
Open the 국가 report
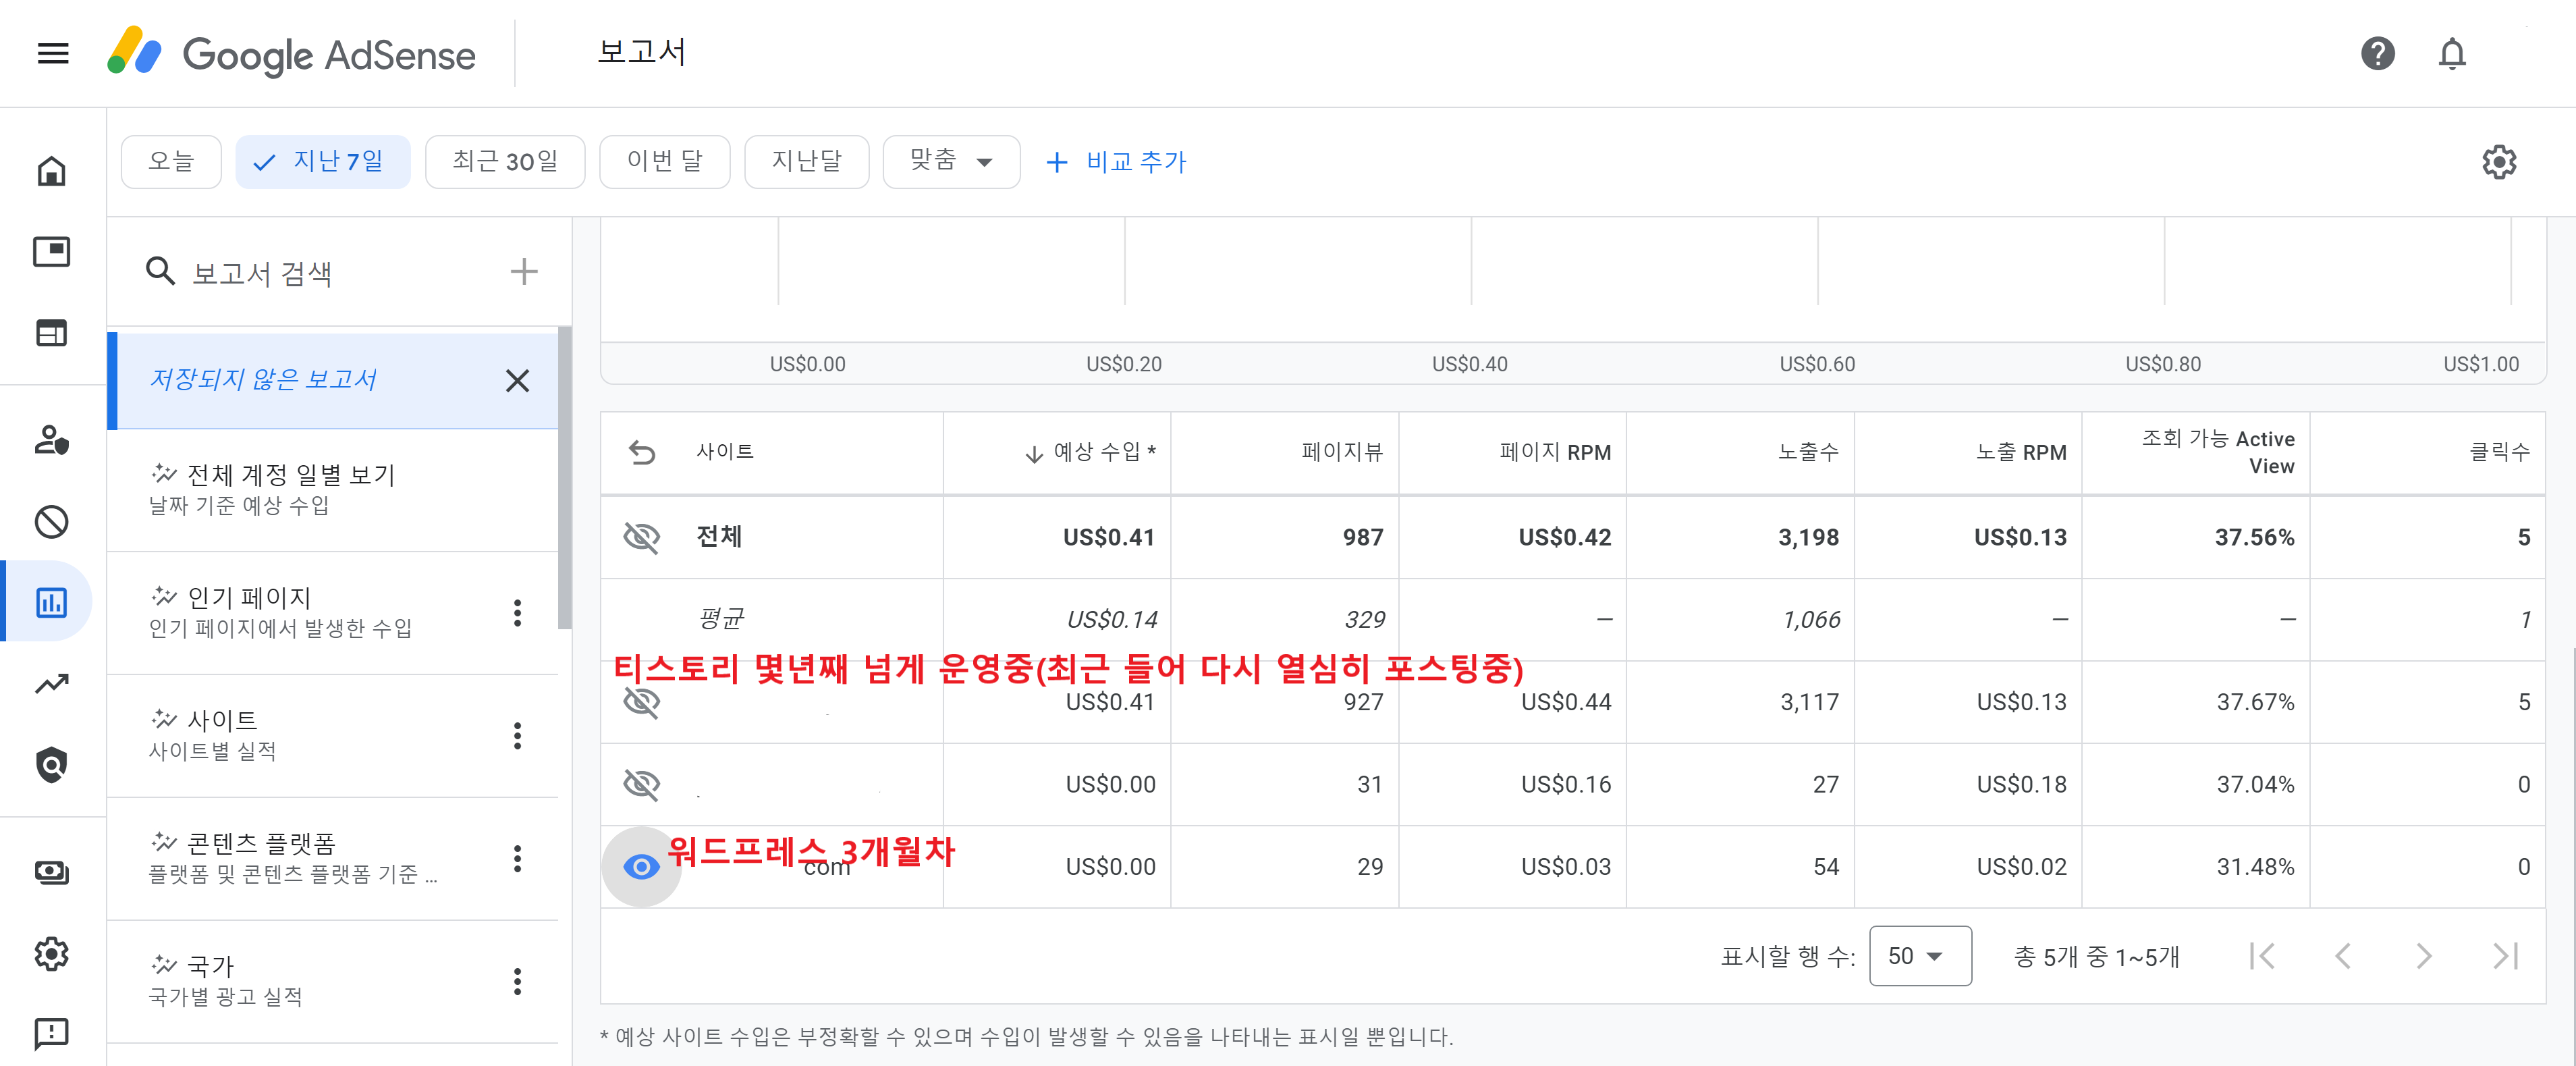[332, 982]
